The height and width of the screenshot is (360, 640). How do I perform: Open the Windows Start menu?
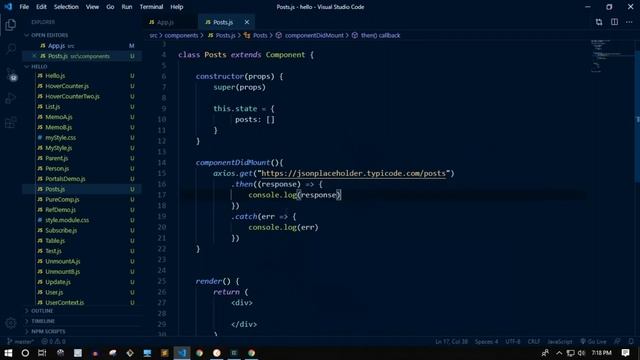(x=8, y=353)
